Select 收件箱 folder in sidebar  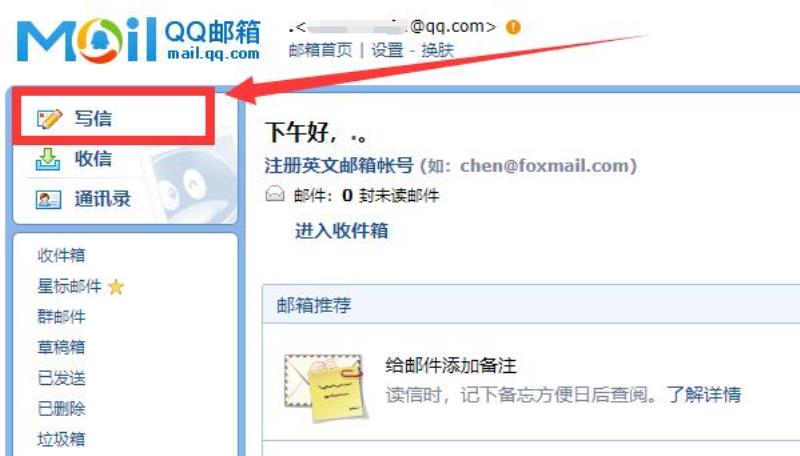pos(61,255)
